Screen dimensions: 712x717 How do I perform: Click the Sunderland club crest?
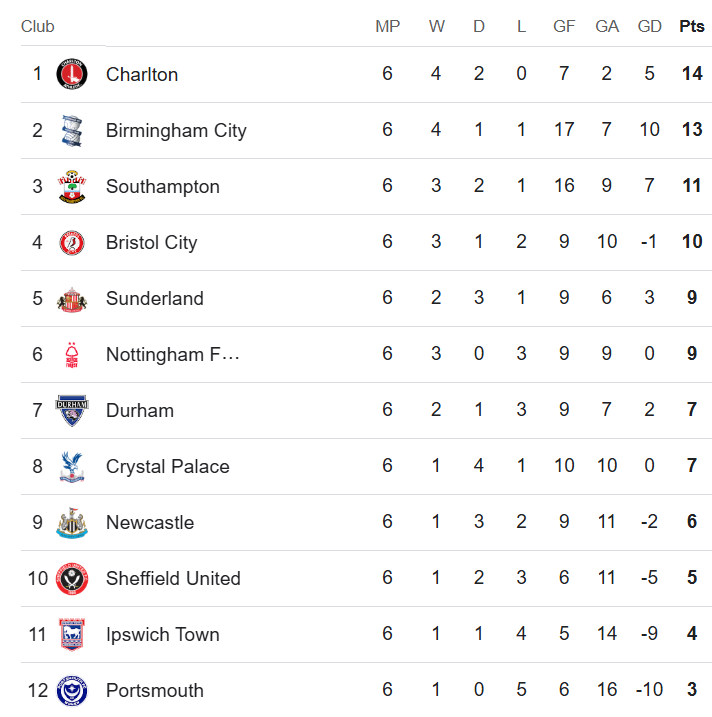pos(72,299)
